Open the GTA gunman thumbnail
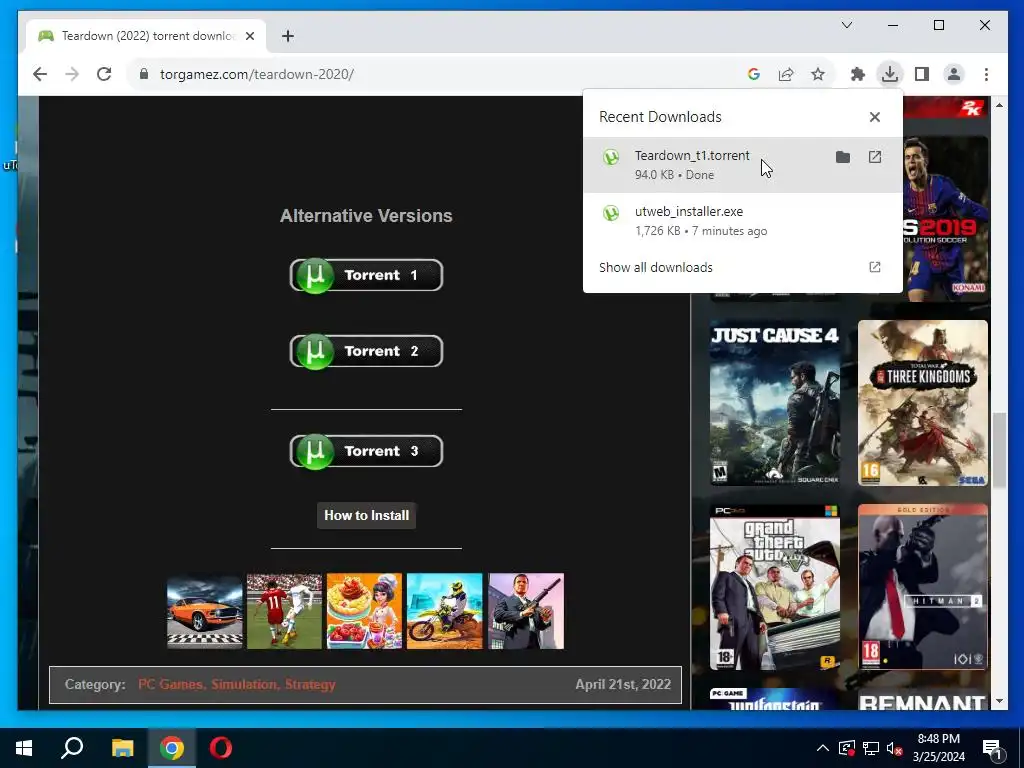 pyautogui.click(x=526, y=611)
